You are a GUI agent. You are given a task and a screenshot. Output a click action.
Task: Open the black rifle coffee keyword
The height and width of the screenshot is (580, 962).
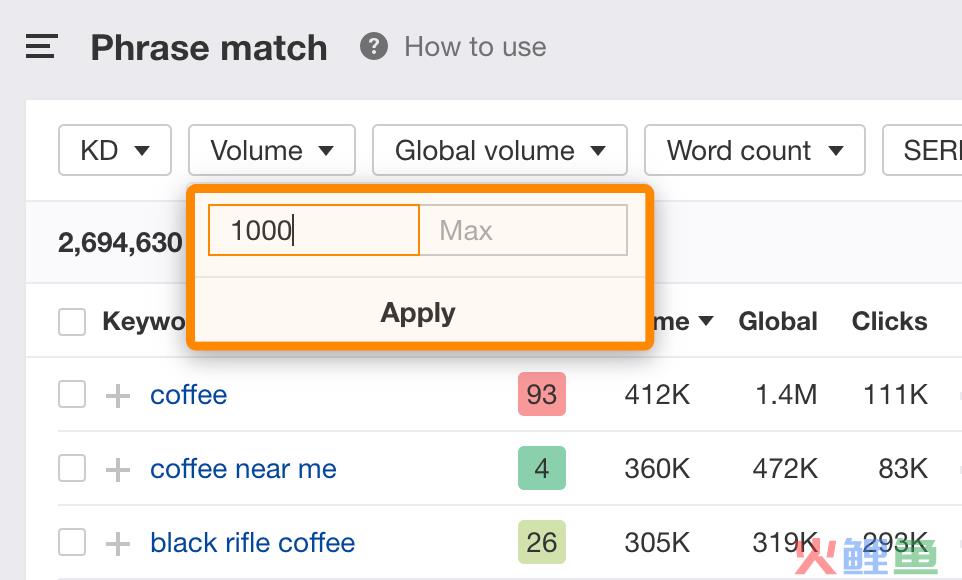(252, 543)
